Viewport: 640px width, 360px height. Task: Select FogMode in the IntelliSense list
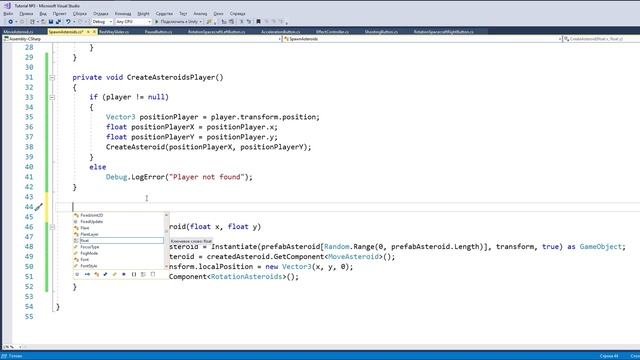point(118,253)
